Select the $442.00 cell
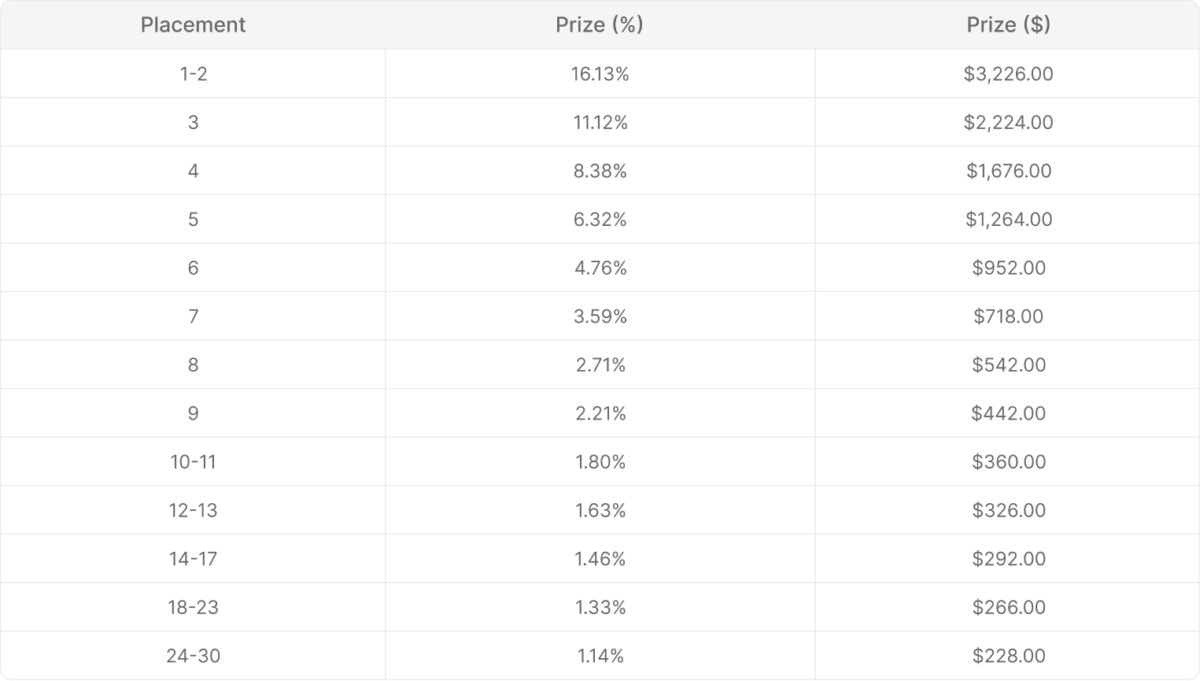The height and width of the screenshot is (681, 1200). coord(1008,413)
